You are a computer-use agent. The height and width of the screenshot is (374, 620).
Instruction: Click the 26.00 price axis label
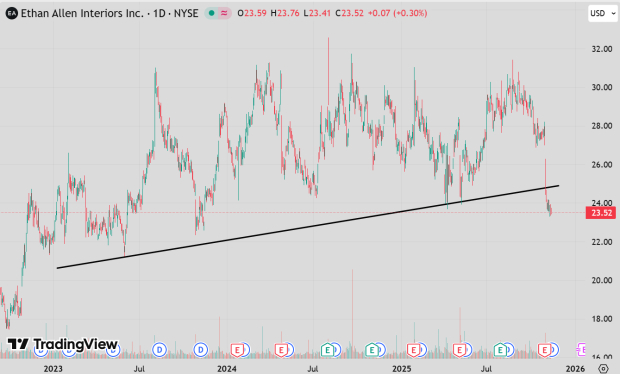(602, 165)
